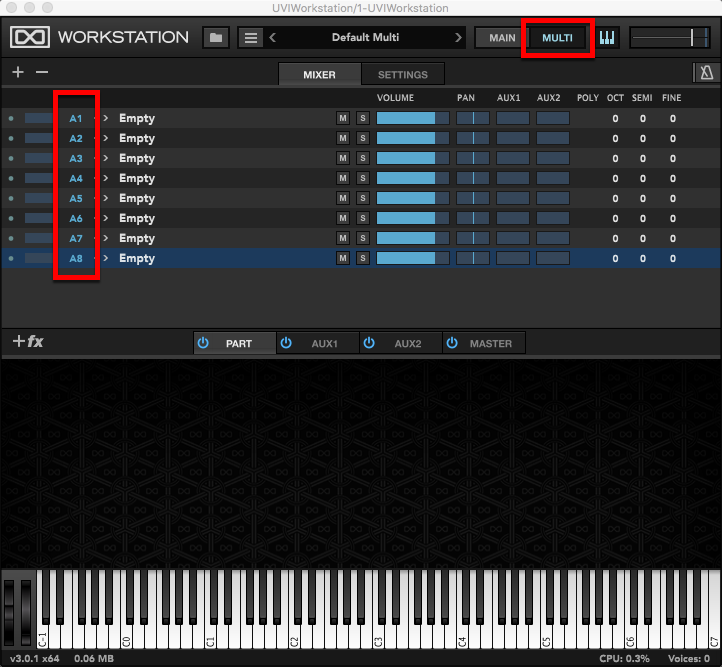Mute part A6
Screen dimensions: 722x667
click(x=343, y=218)
